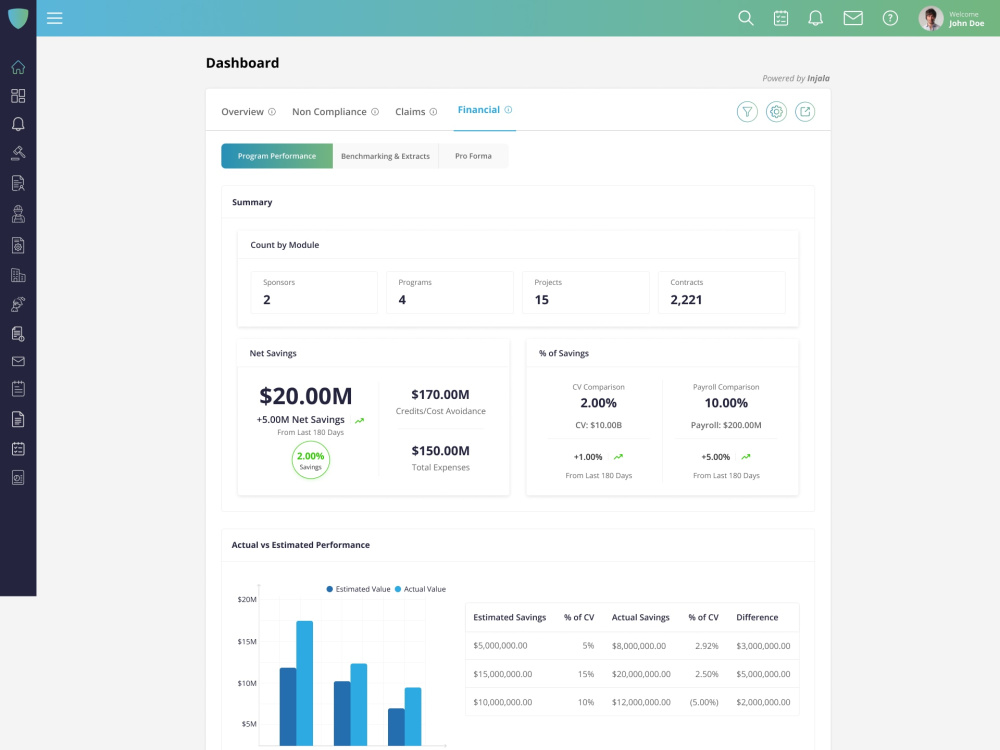Open Benchmarking & Extracts sub-tab
Screen dimensions: 1000x750
click(x=385, y=156)
